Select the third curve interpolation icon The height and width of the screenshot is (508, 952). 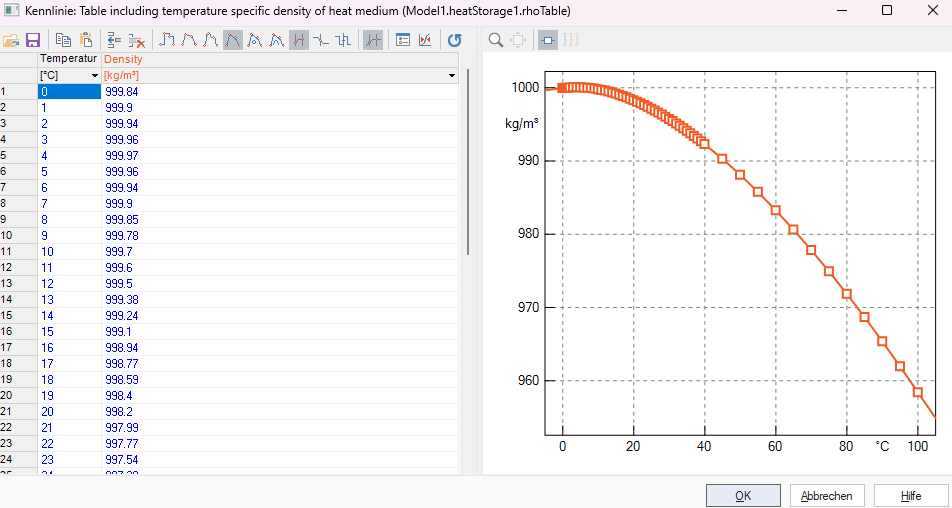coord(211,40)
